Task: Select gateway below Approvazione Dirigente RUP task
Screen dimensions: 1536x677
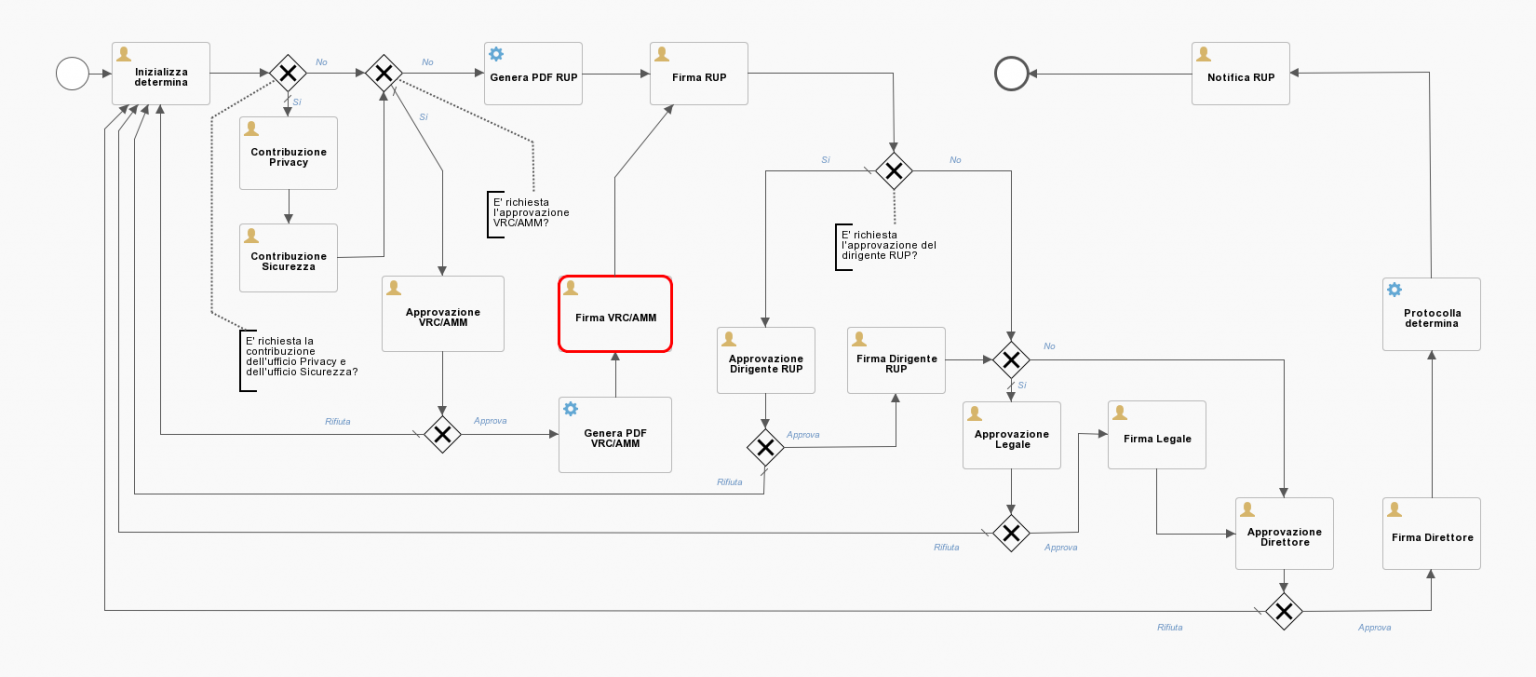Action: point(765,447)
